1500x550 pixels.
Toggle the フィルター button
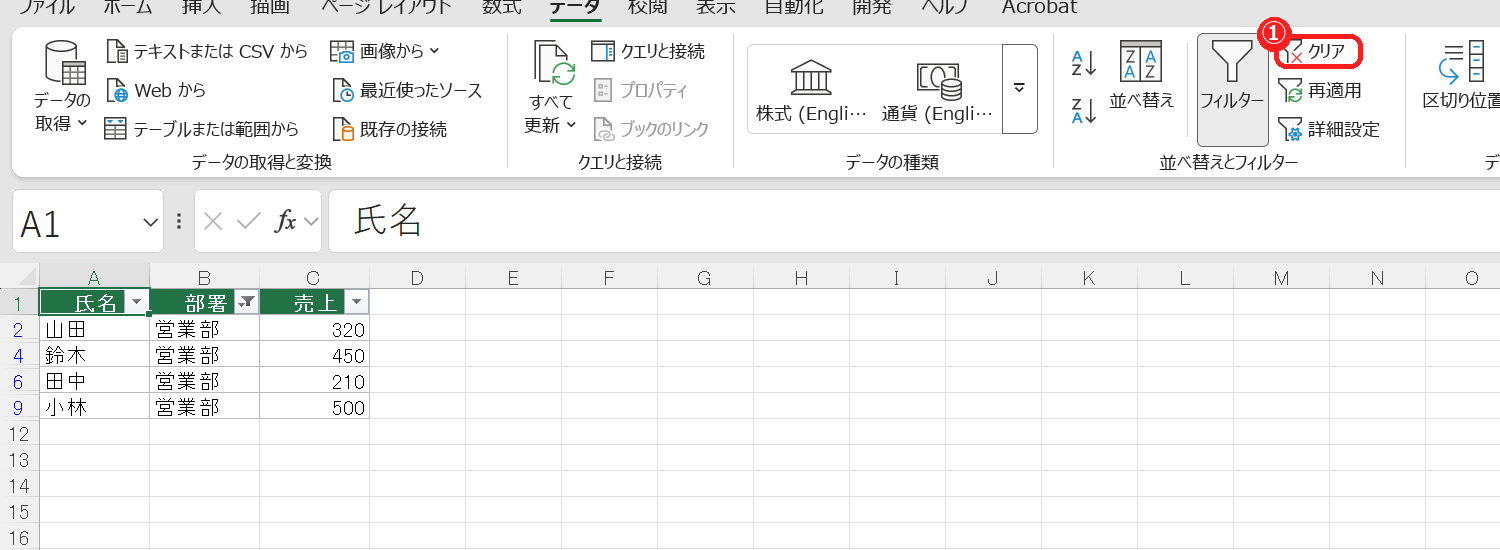[x=1232, y=90]
